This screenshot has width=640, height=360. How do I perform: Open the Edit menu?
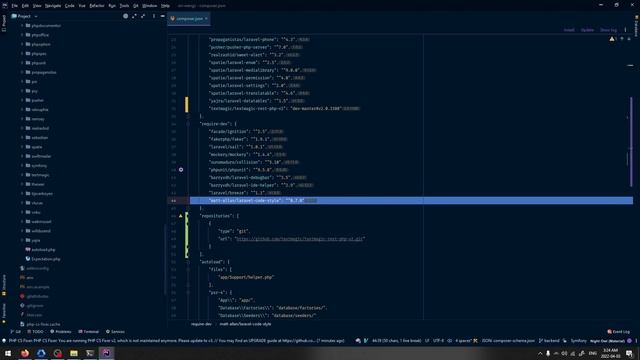pyautogui.click(x=25, y=6)
